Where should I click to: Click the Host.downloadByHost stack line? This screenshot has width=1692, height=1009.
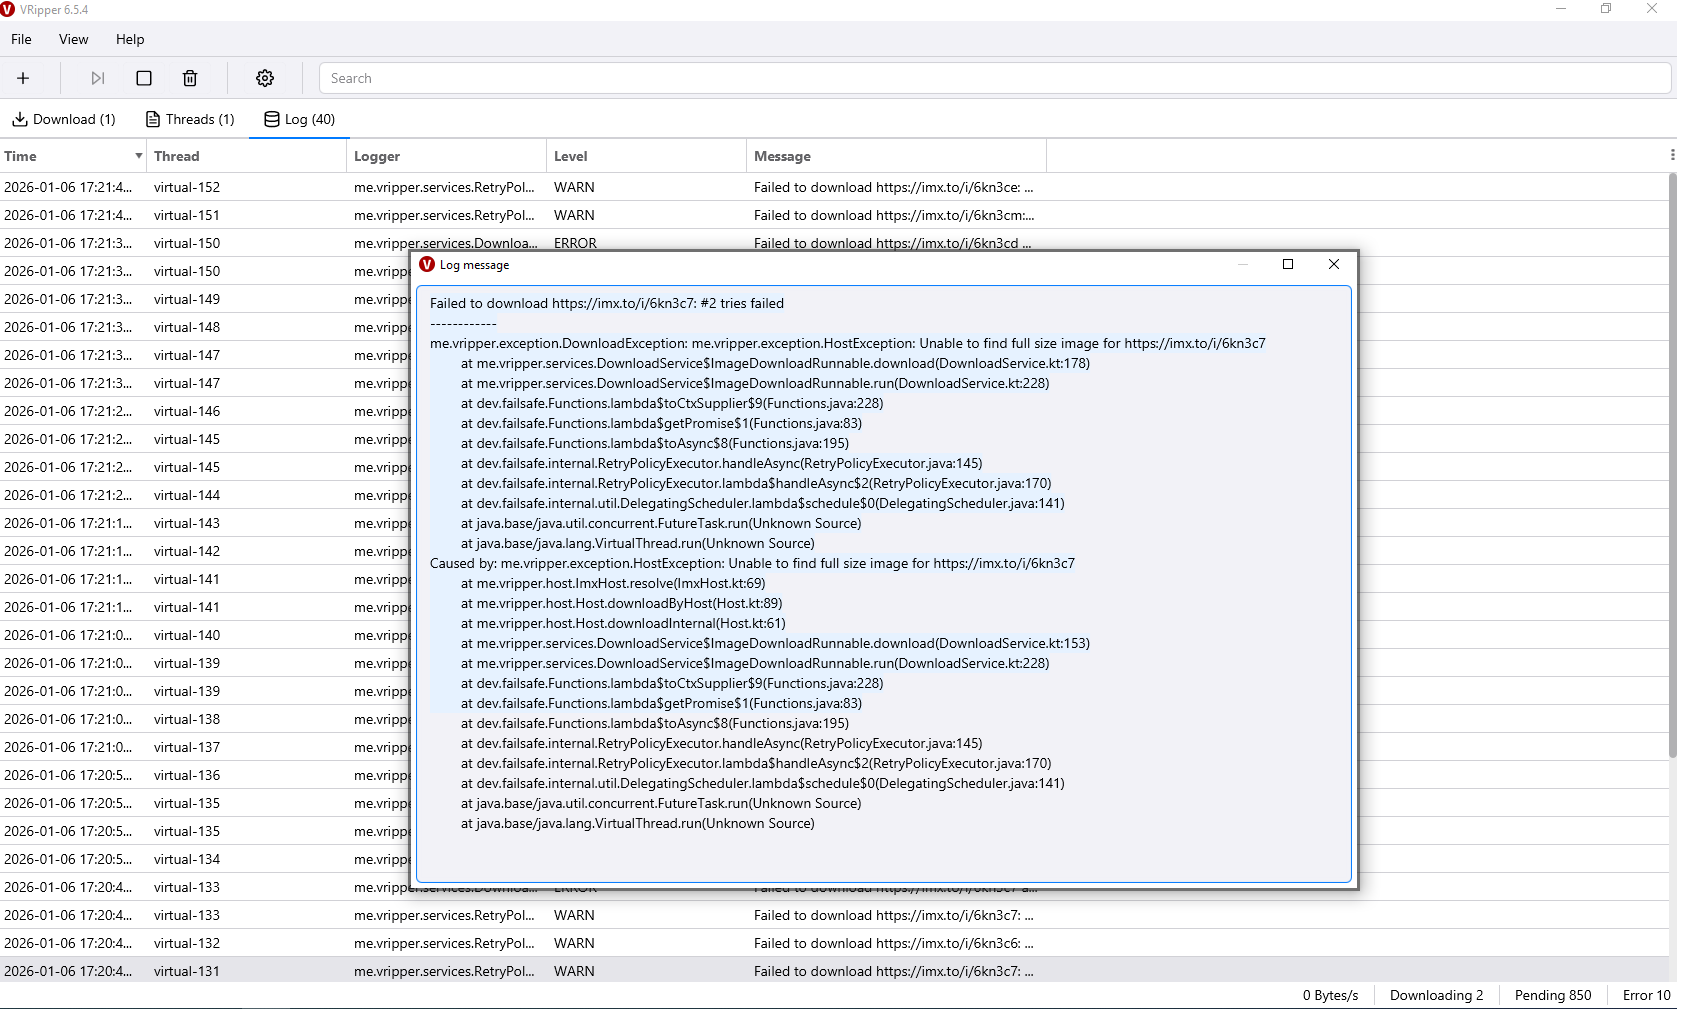(x=622, y=603)
